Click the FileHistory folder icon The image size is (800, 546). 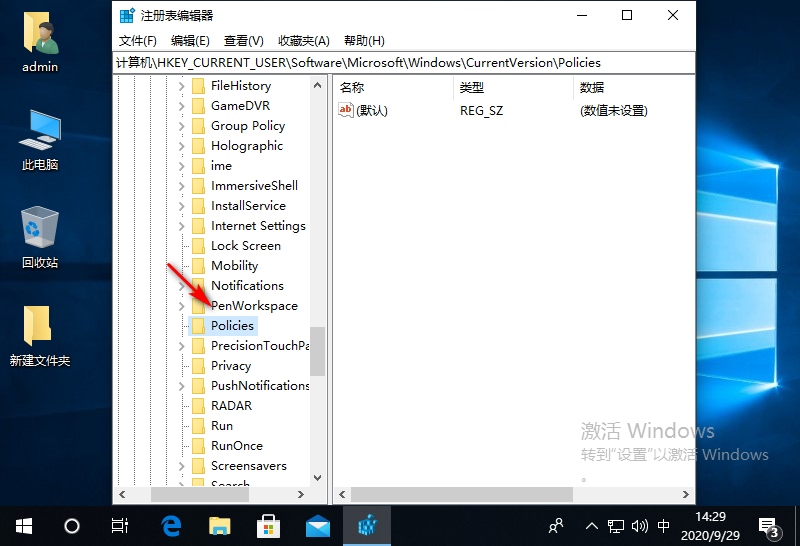(198, 86)
